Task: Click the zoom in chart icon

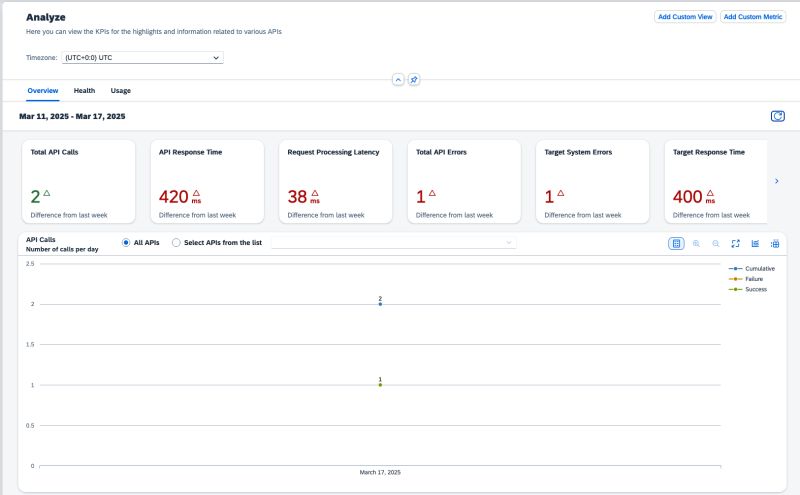Action: (696, 243)
